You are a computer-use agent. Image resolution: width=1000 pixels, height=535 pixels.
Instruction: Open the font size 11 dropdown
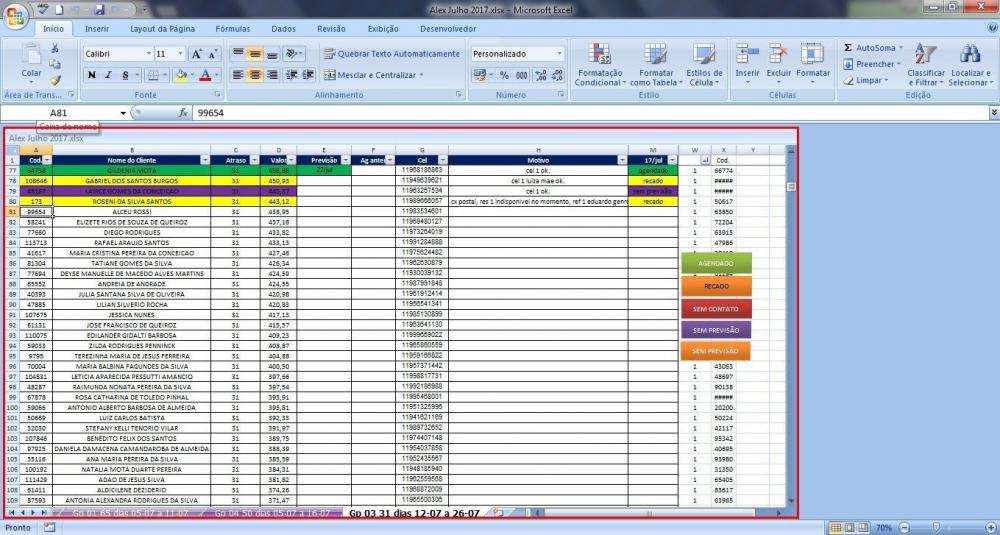pos(181,54)
